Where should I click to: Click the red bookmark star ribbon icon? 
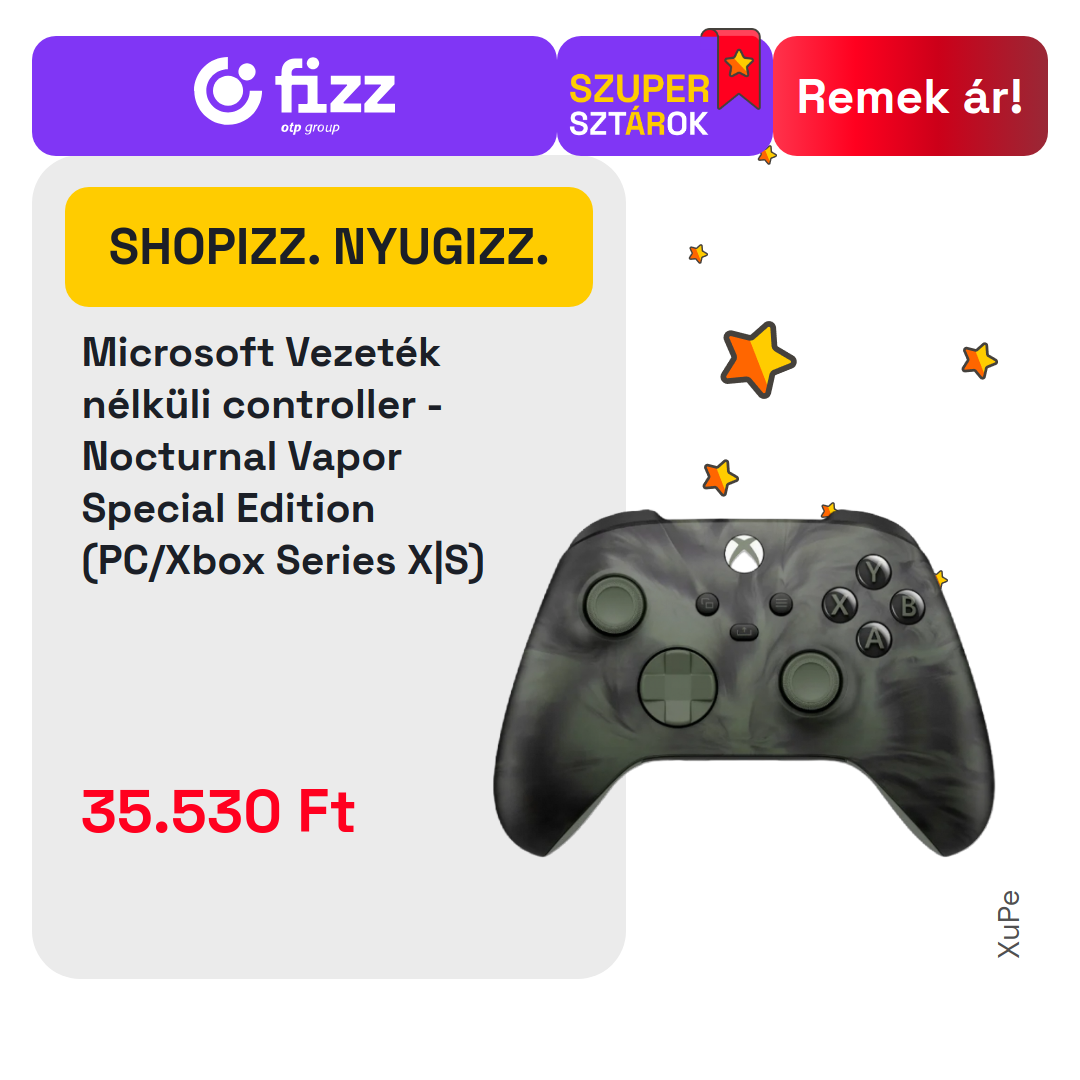tap(736, 69)
